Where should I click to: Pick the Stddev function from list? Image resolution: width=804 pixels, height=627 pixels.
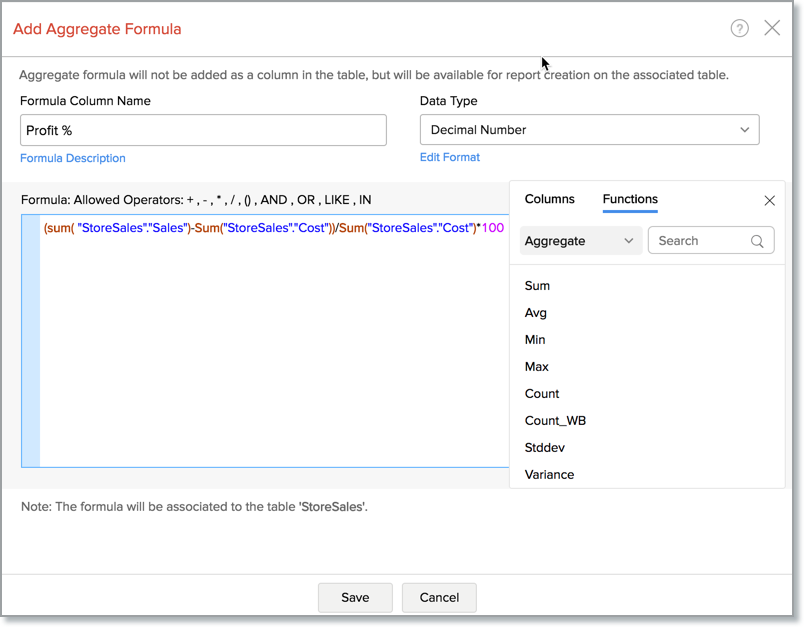click(545, 448)
